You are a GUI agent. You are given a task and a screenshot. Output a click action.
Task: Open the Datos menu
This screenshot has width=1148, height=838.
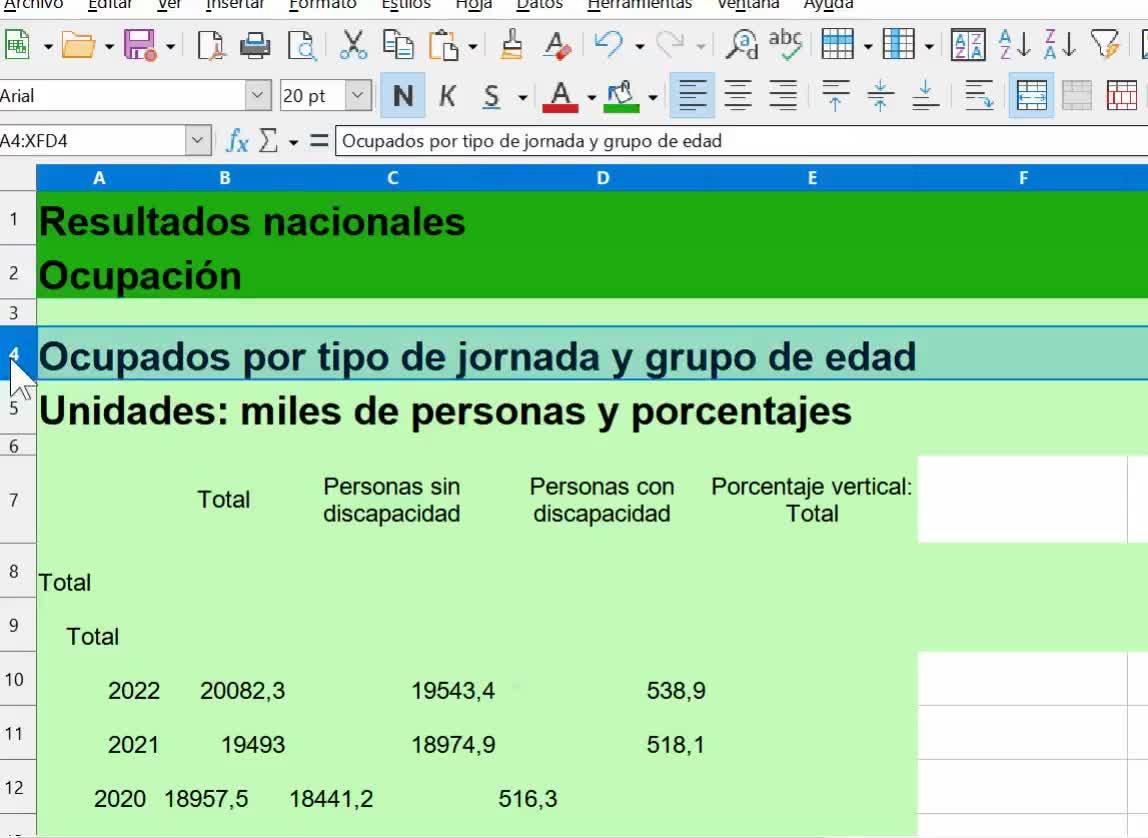(x=540, y=4)
